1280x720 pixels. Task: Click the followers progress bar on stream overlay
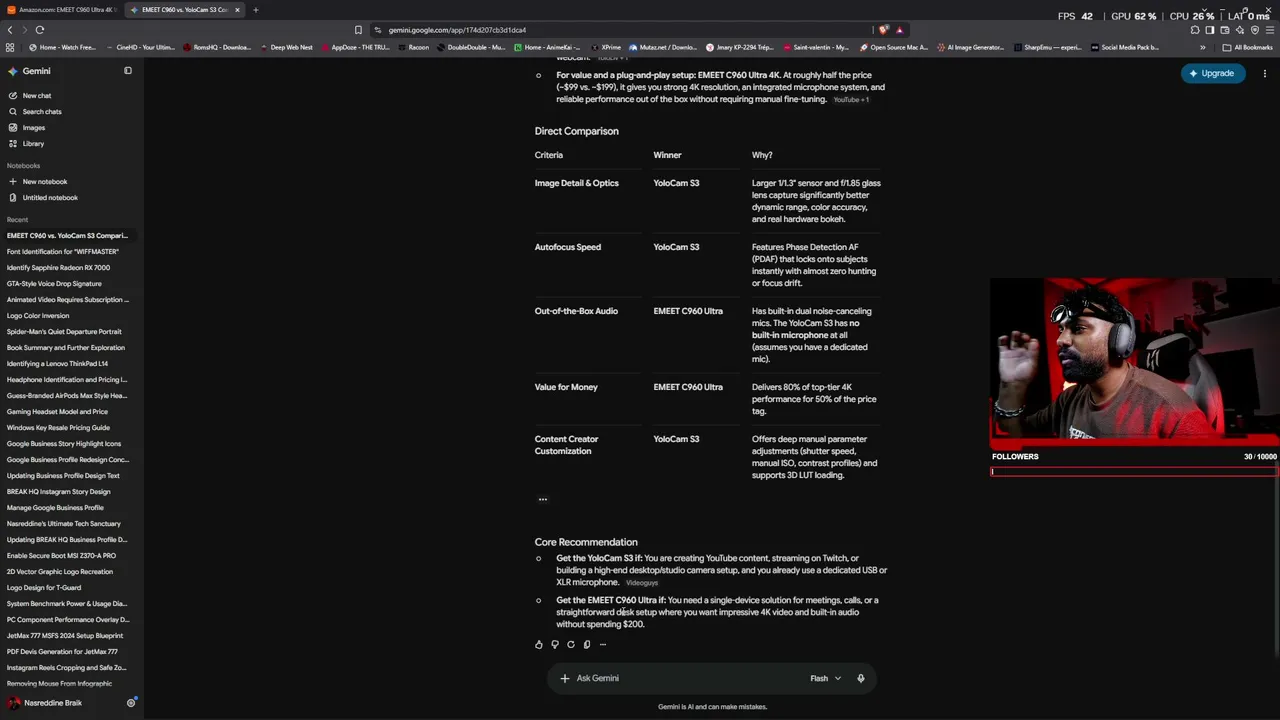1134,472
